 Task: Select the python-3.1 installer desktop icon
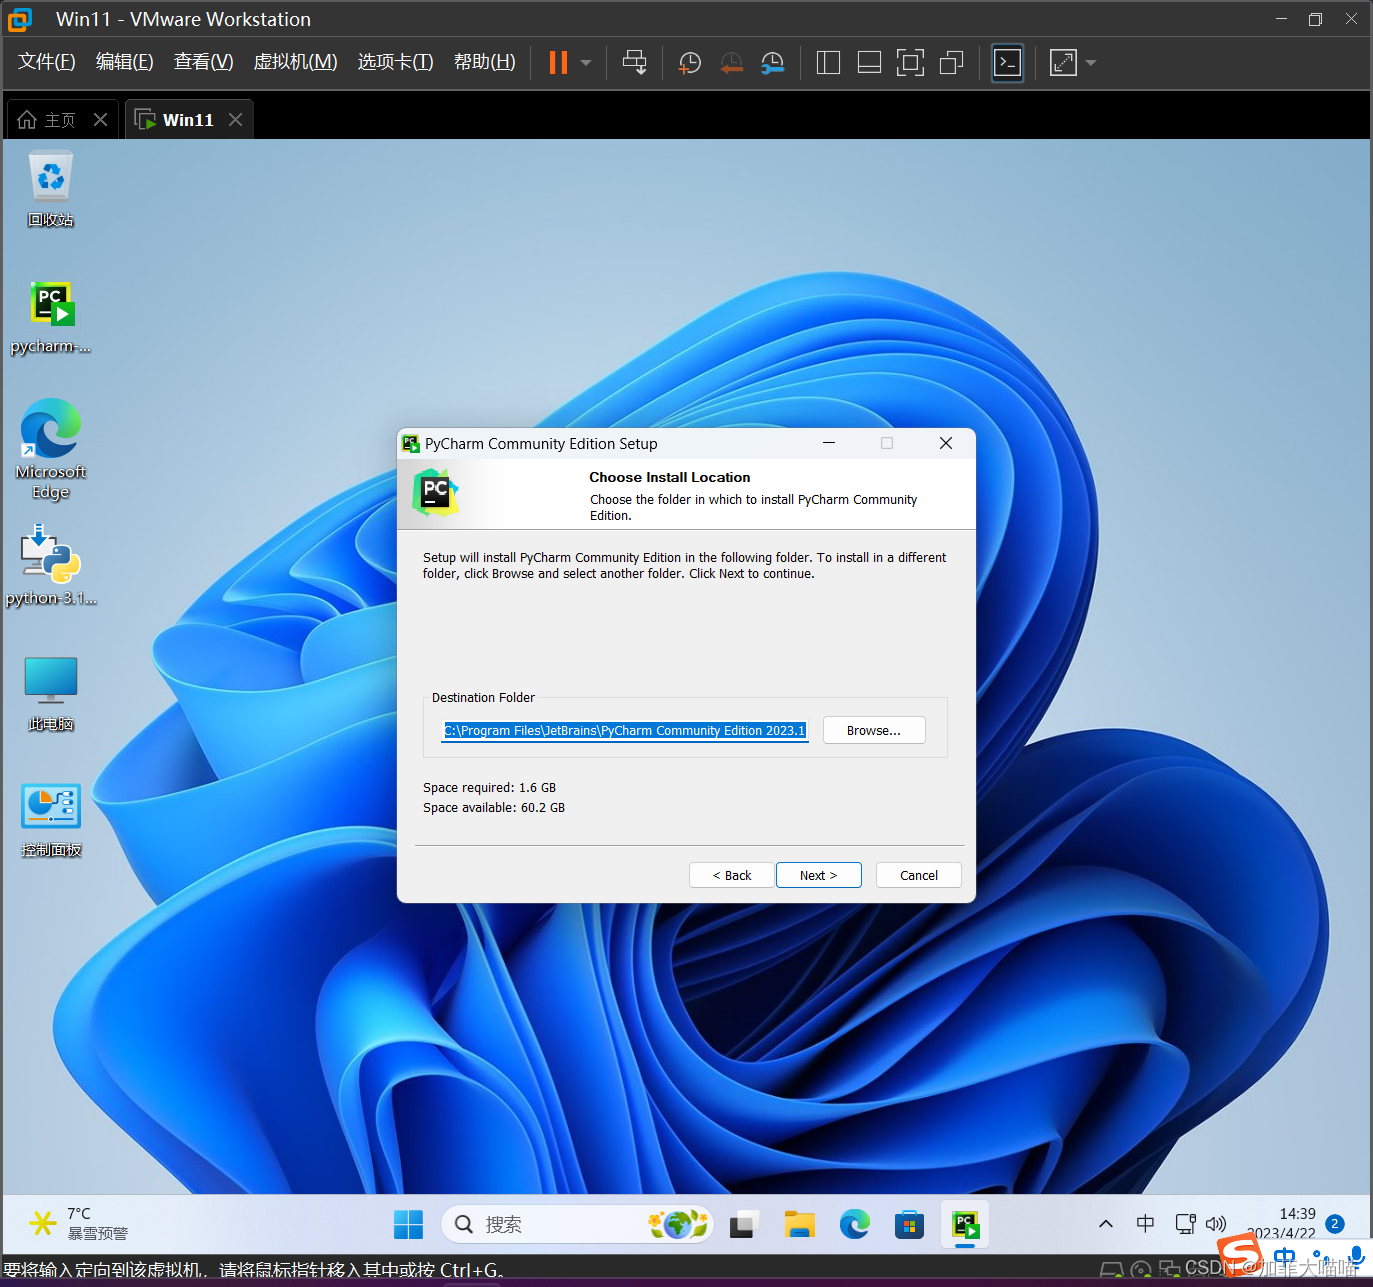pos(50,567)
